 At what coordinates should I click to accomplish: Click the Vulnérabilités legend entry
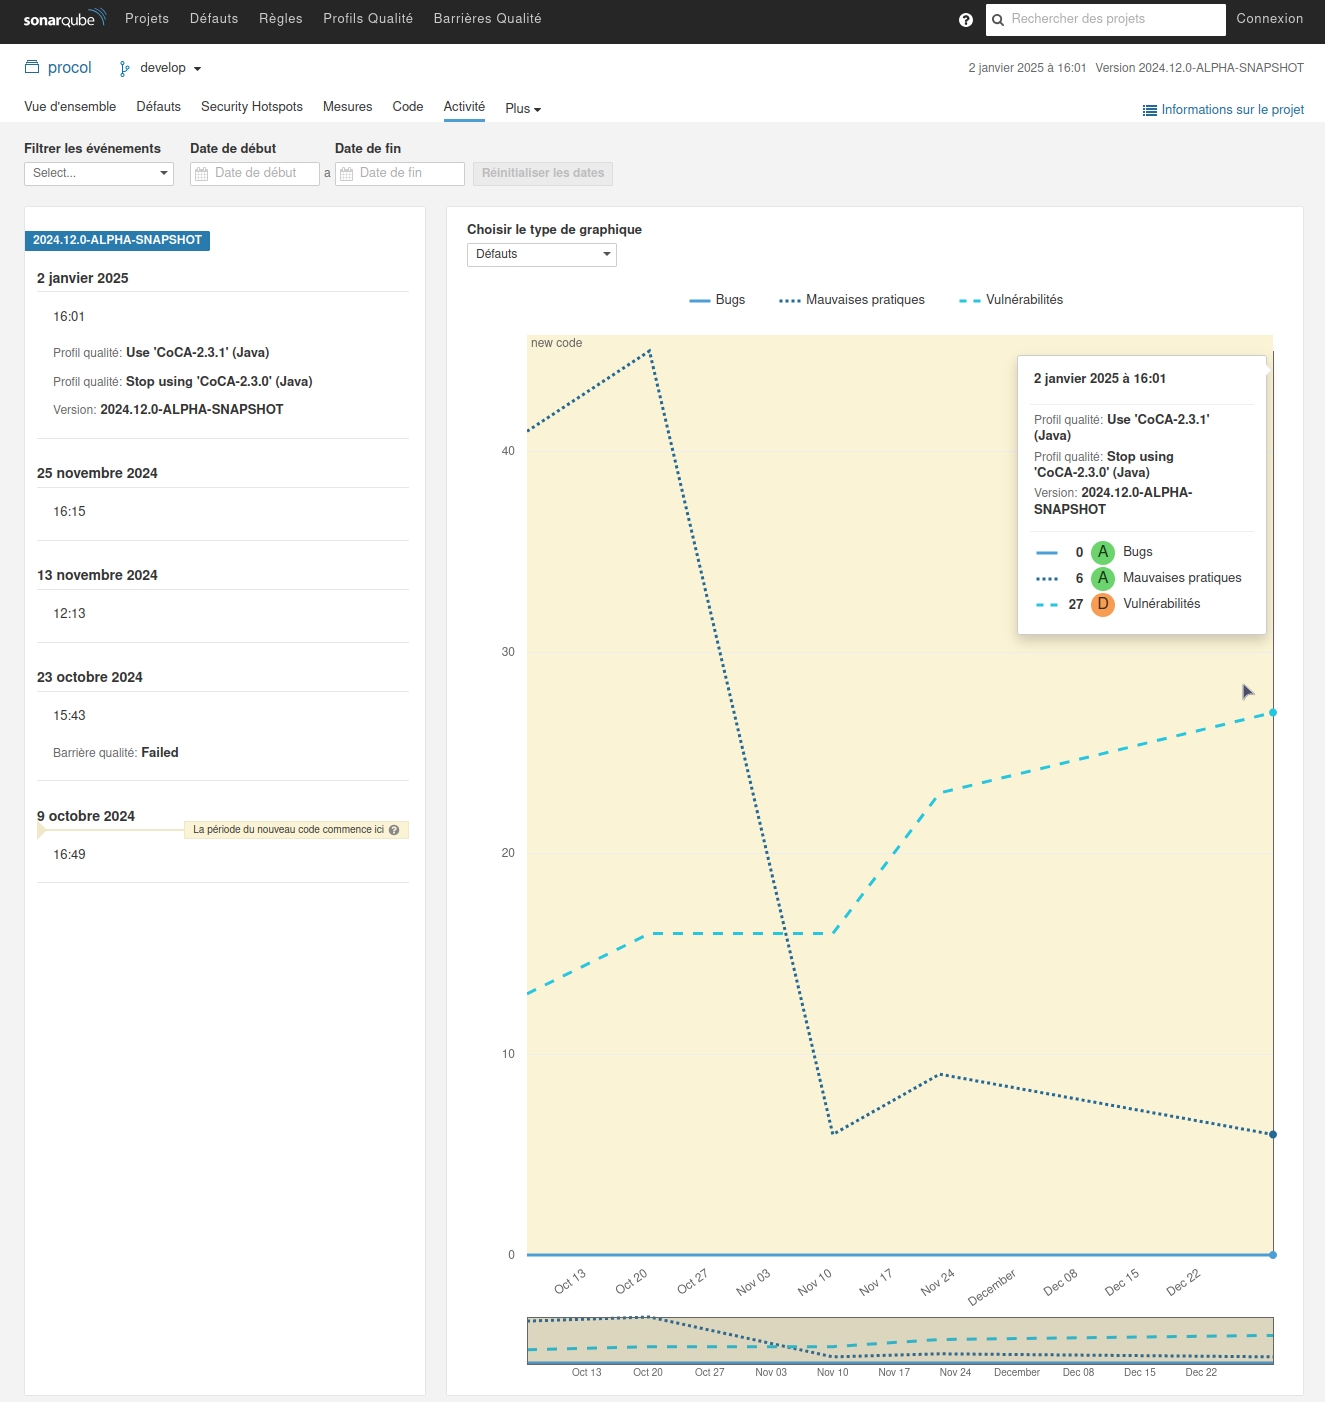(1011, 300)
